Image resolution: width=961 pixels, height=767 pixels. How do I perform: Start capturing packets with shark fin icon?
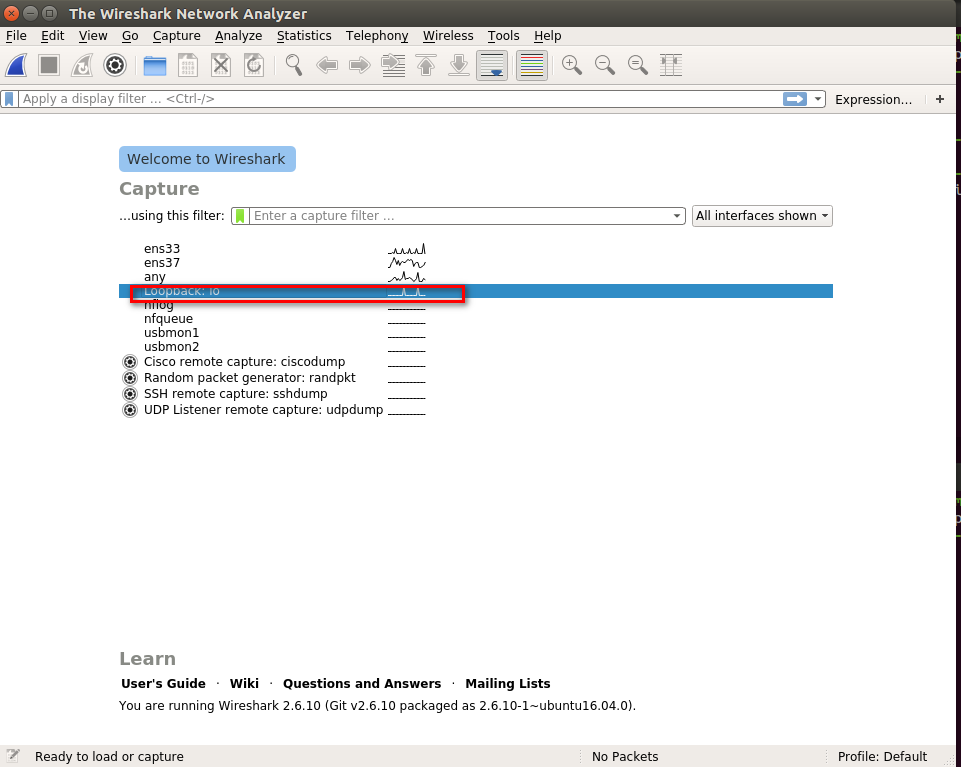click(x=17, y=65)
